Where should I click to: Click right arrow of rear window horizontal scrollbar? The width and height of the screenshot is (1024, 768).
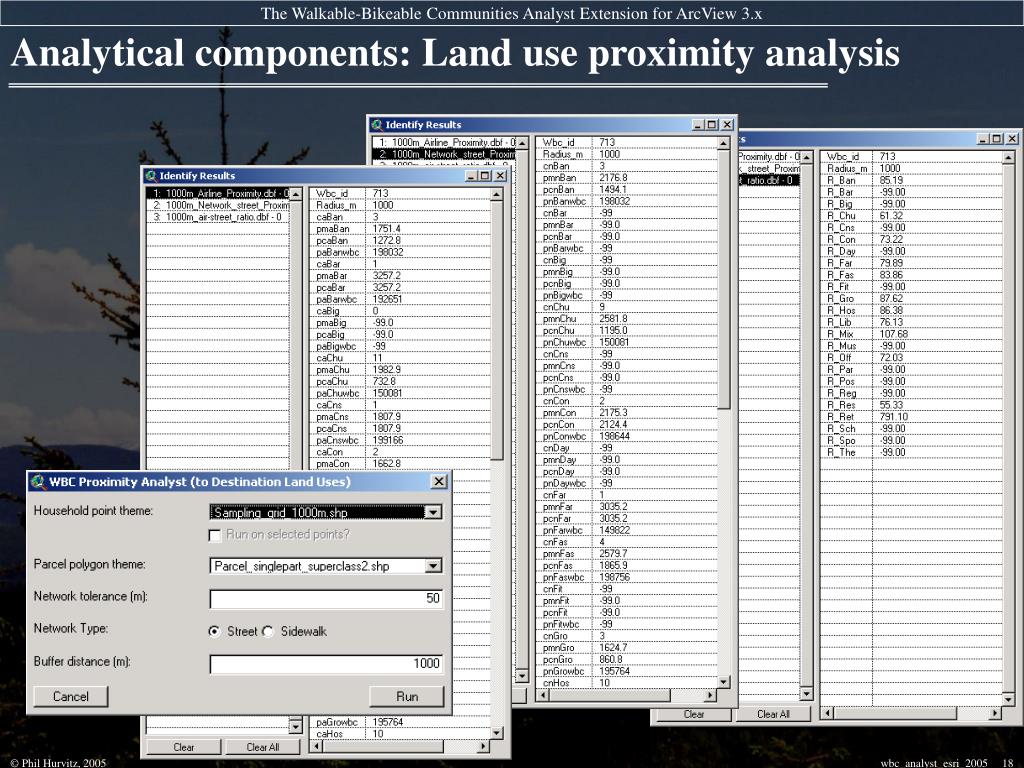pyautogui.click(x=995, y=713)
